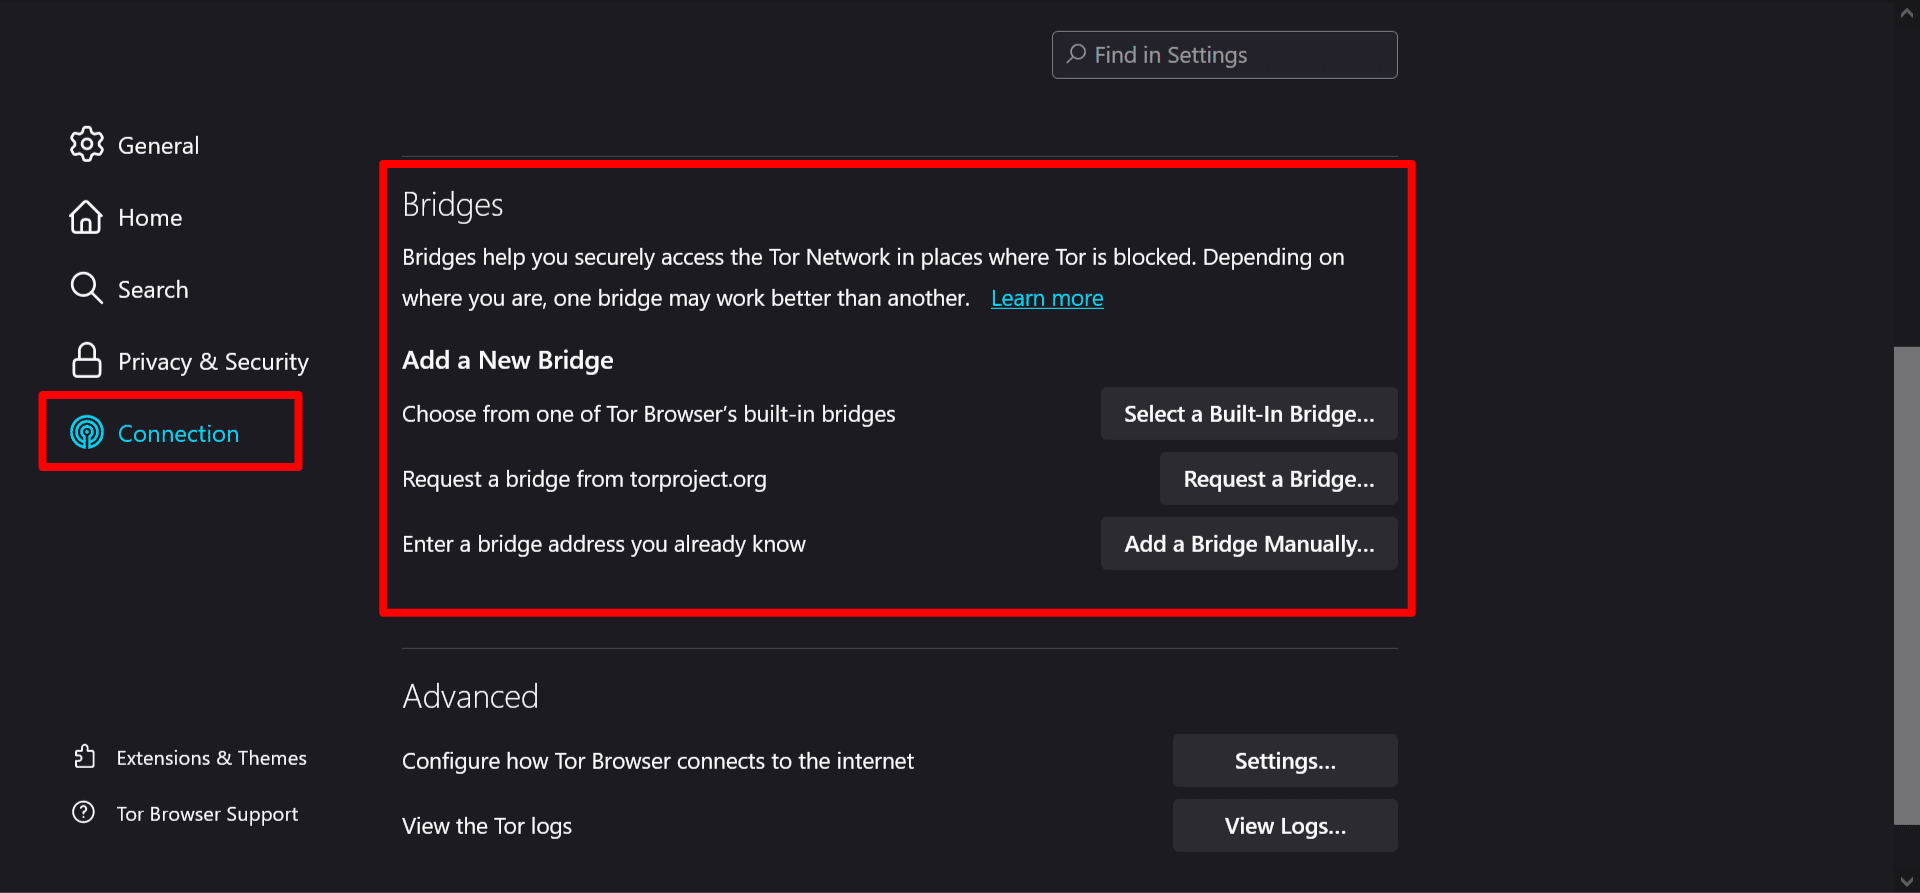Select the Search magnifier icon in sidebar
1920x893 pixels.
pos(86,288)
